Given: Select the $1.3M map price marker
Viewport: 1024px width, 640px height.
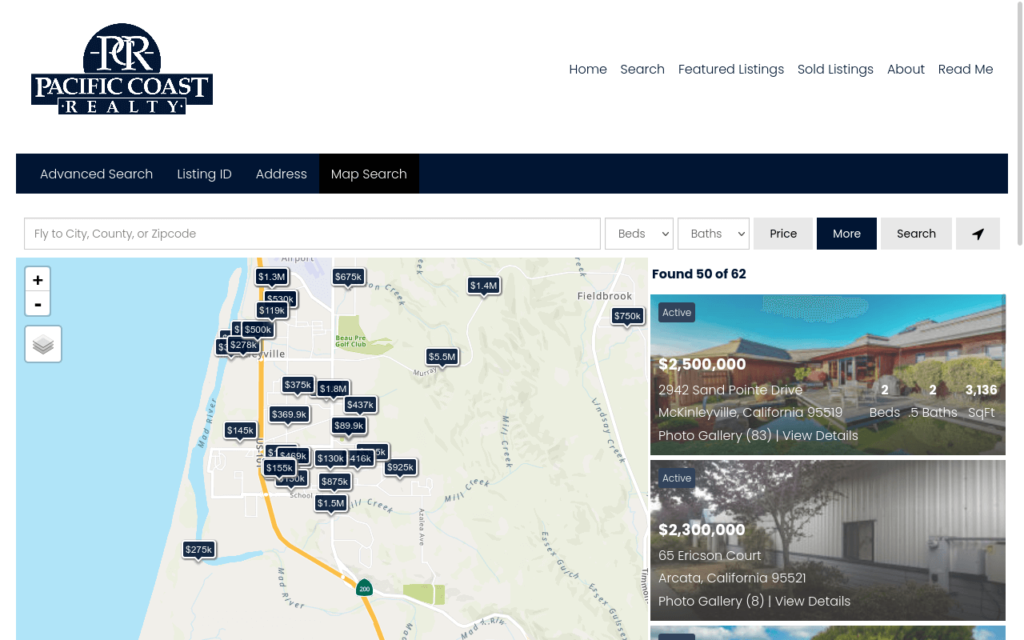Looking at the screenshot, I should (x=271, y=277).
